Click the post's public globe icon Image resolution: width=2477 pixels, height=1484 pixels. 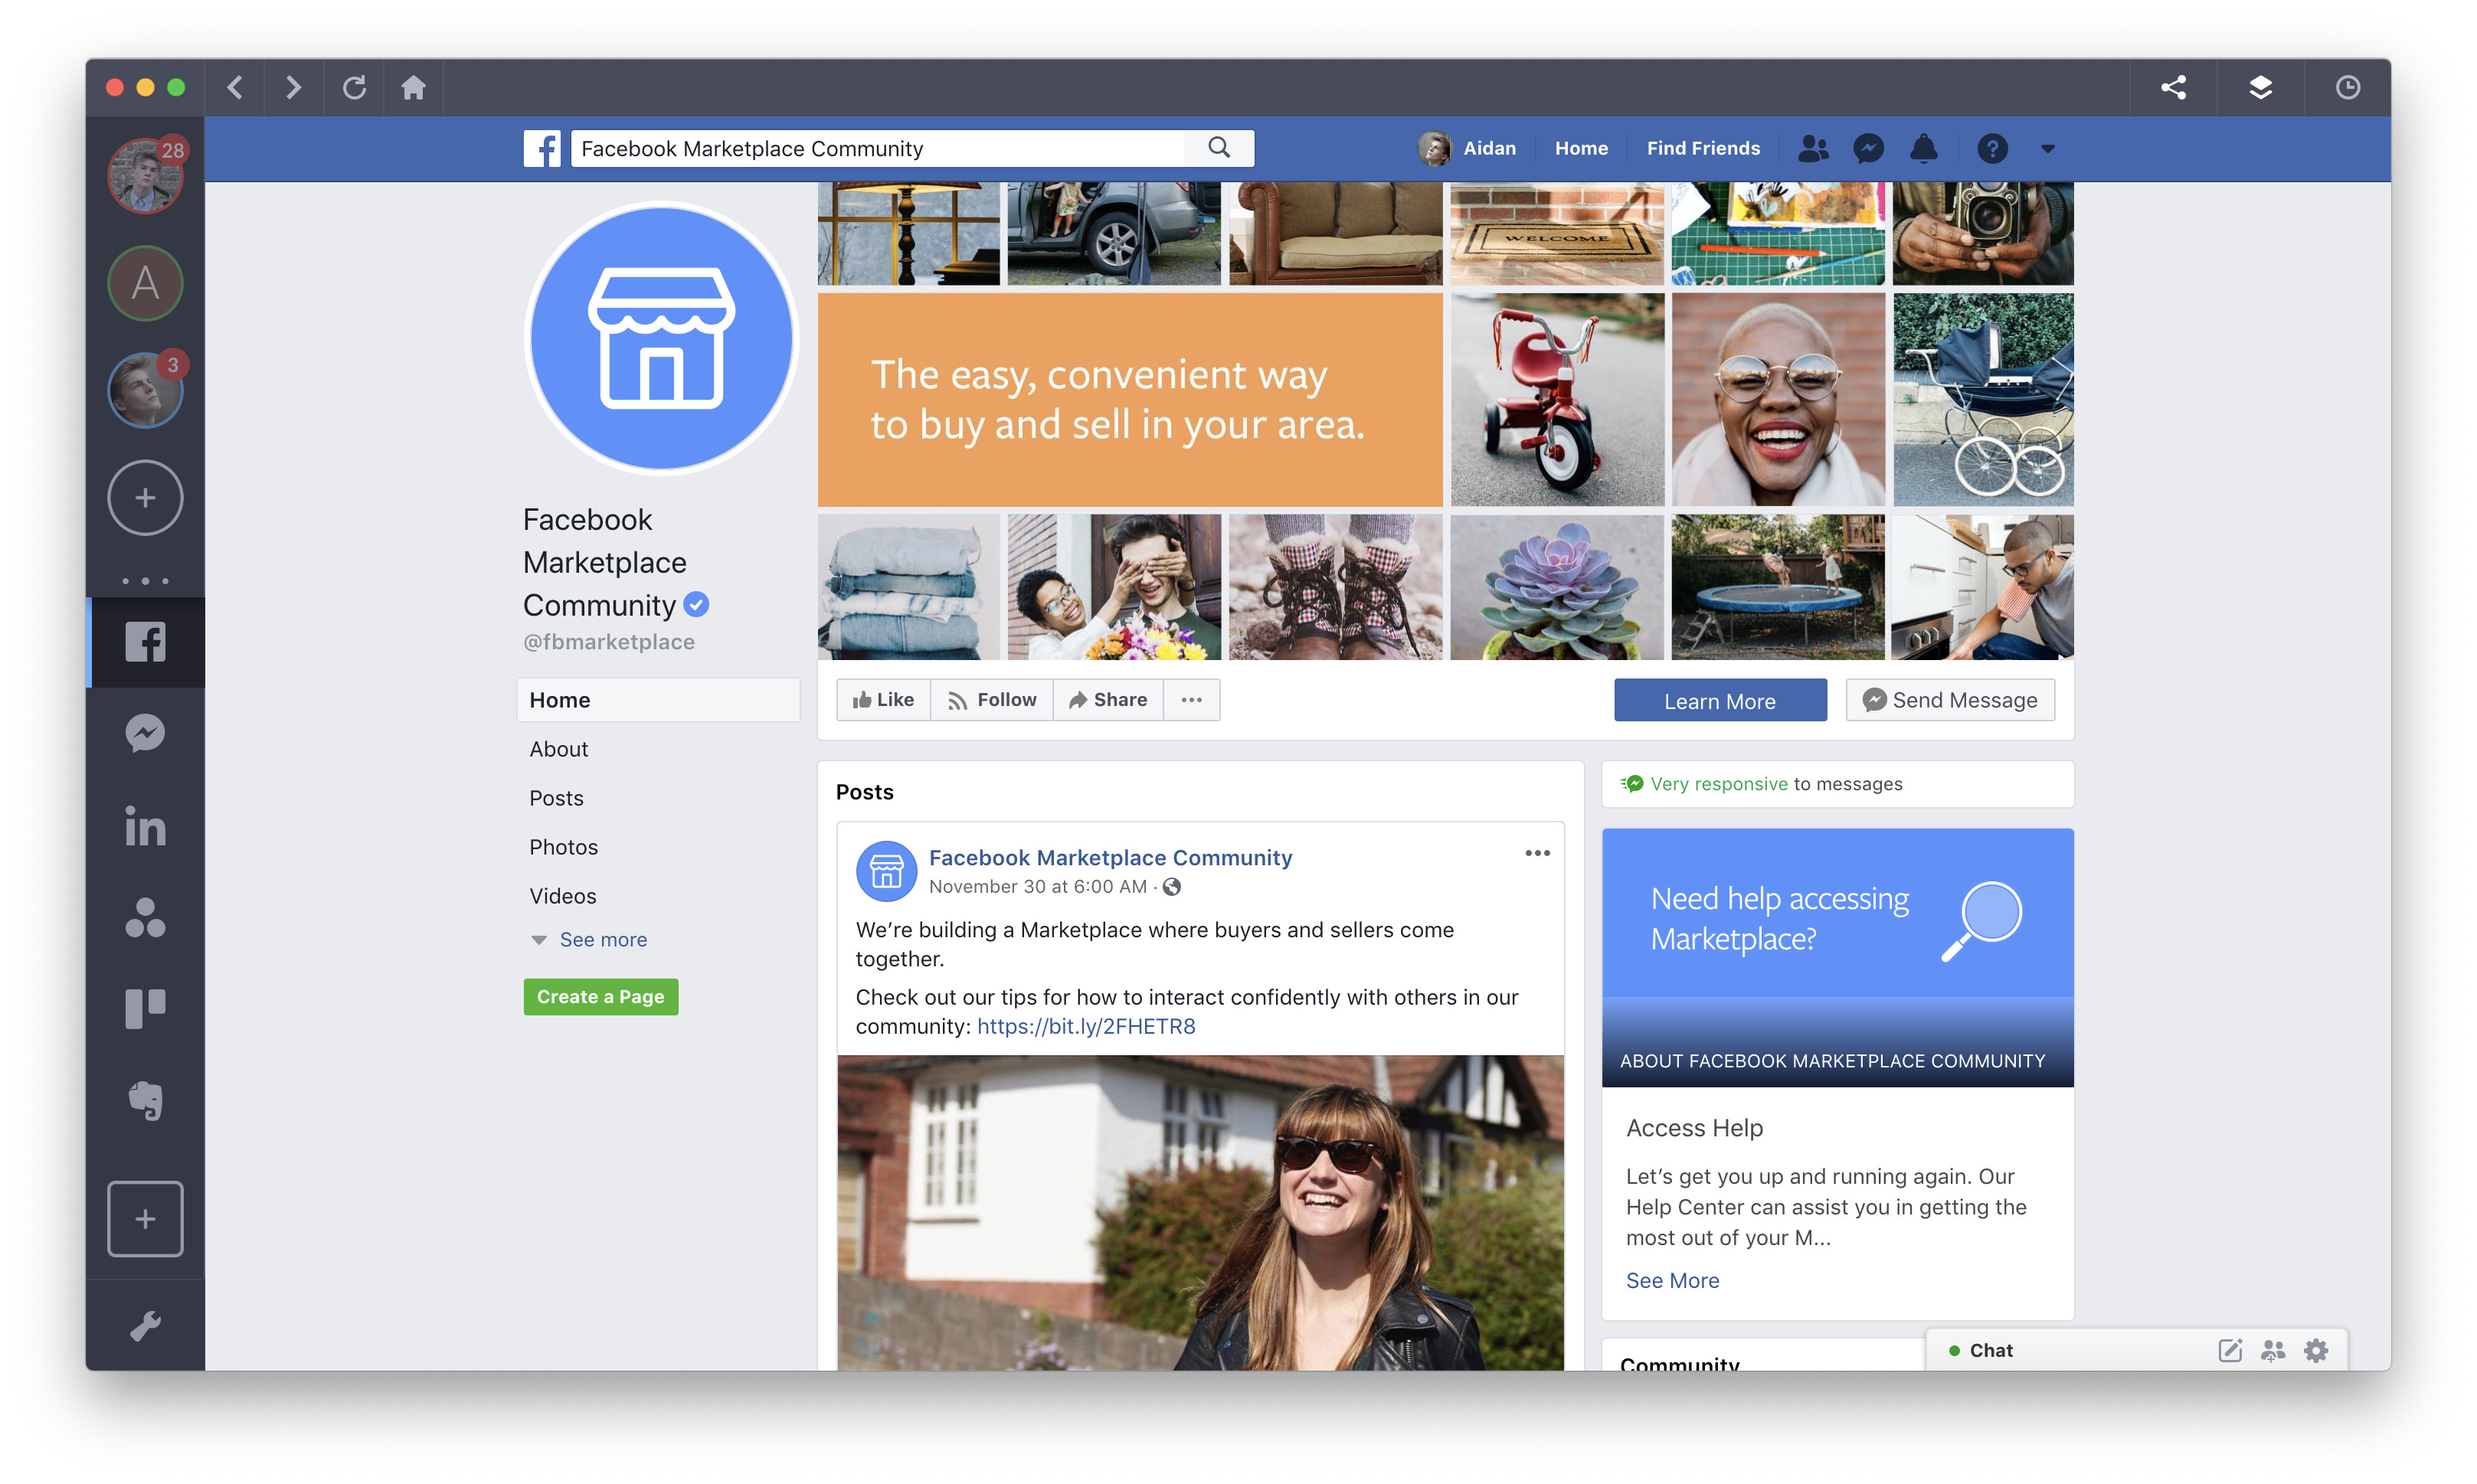1172,886
